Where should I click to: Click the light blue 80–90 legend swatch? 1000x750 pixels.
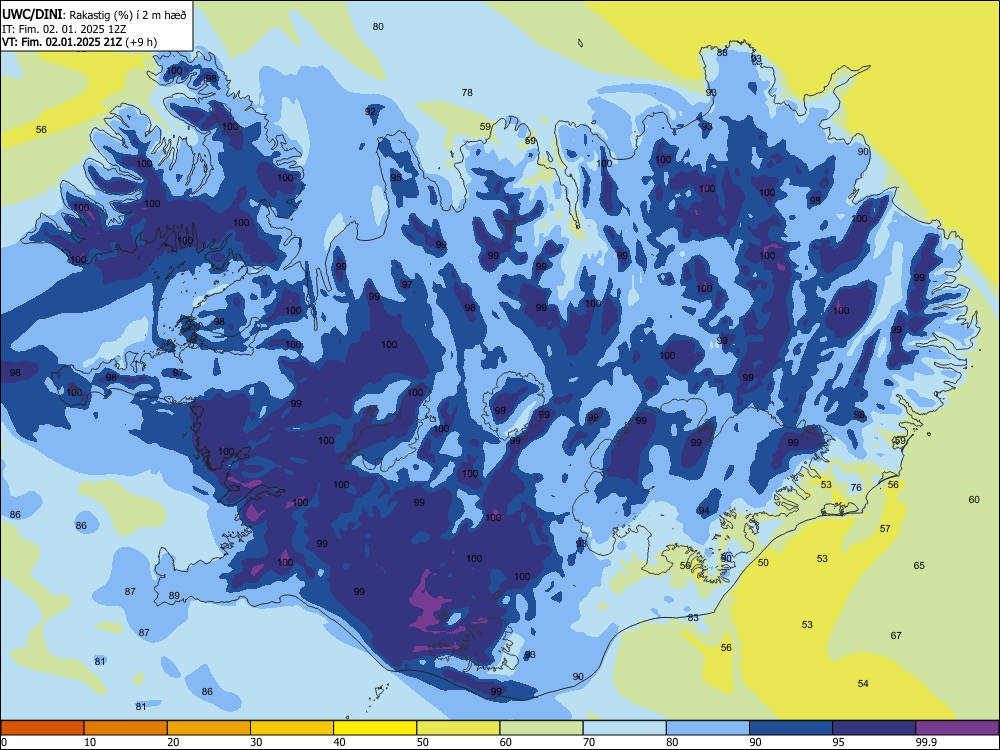click(708, 728)
